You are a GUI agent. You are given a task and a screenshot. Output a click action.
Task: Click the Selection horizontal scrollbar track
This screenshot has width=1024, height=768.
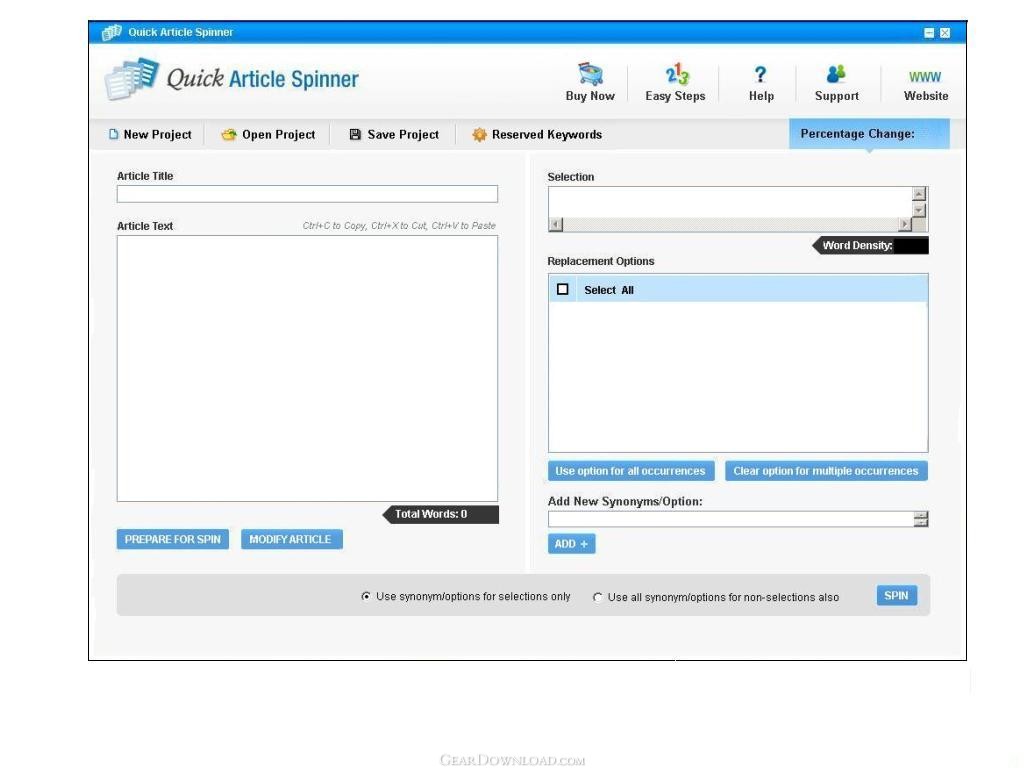pyautogui.click(x=730, y=225)
